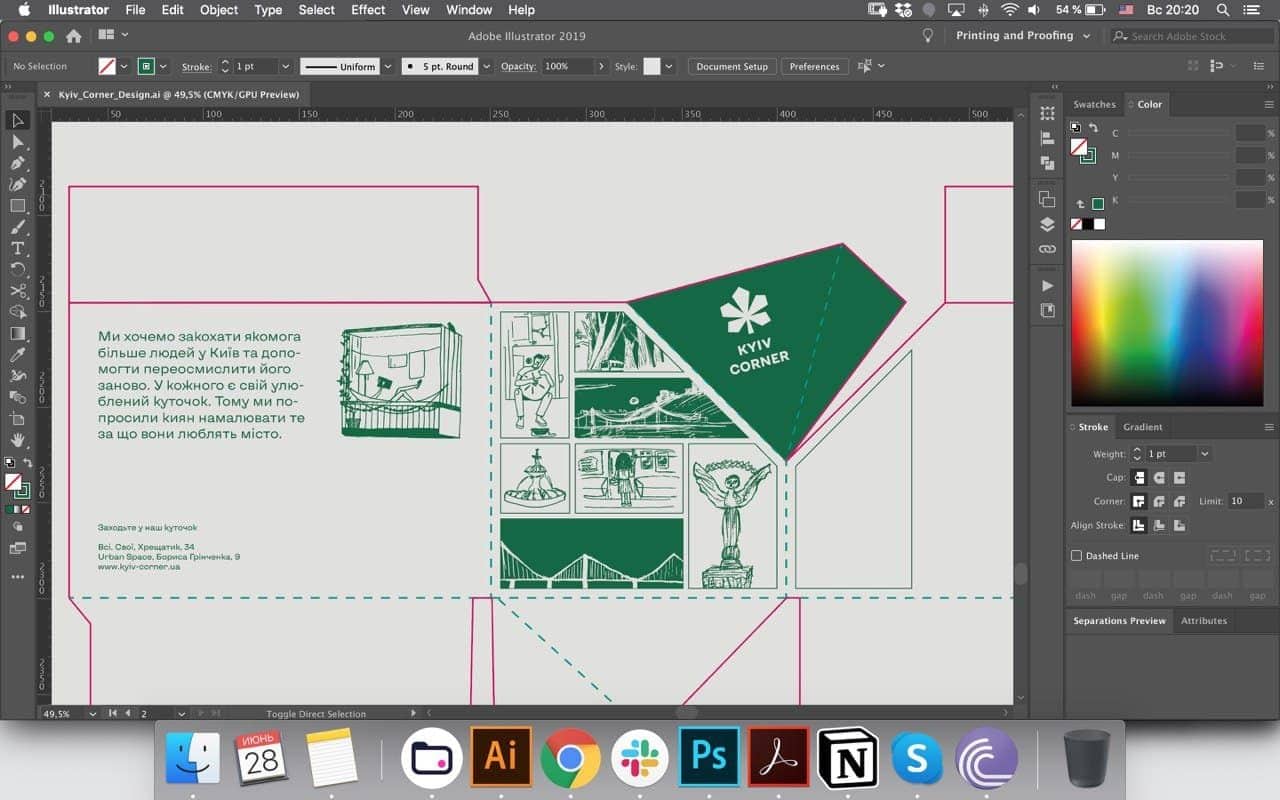
Task: Choose Round Join corner option
Action: click(1159, 501)
